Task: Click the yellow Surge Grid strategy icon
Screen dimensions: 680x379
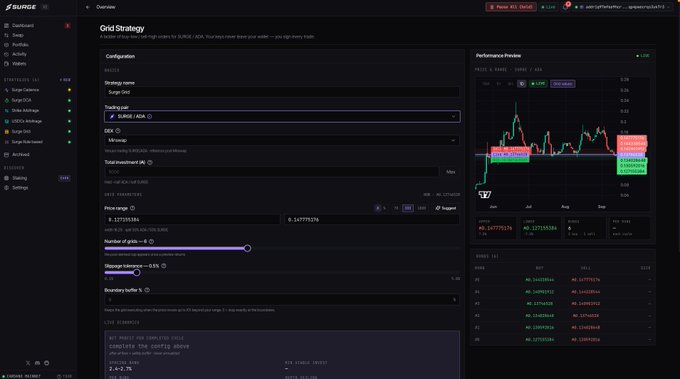Action: click(x=7, y=131)
